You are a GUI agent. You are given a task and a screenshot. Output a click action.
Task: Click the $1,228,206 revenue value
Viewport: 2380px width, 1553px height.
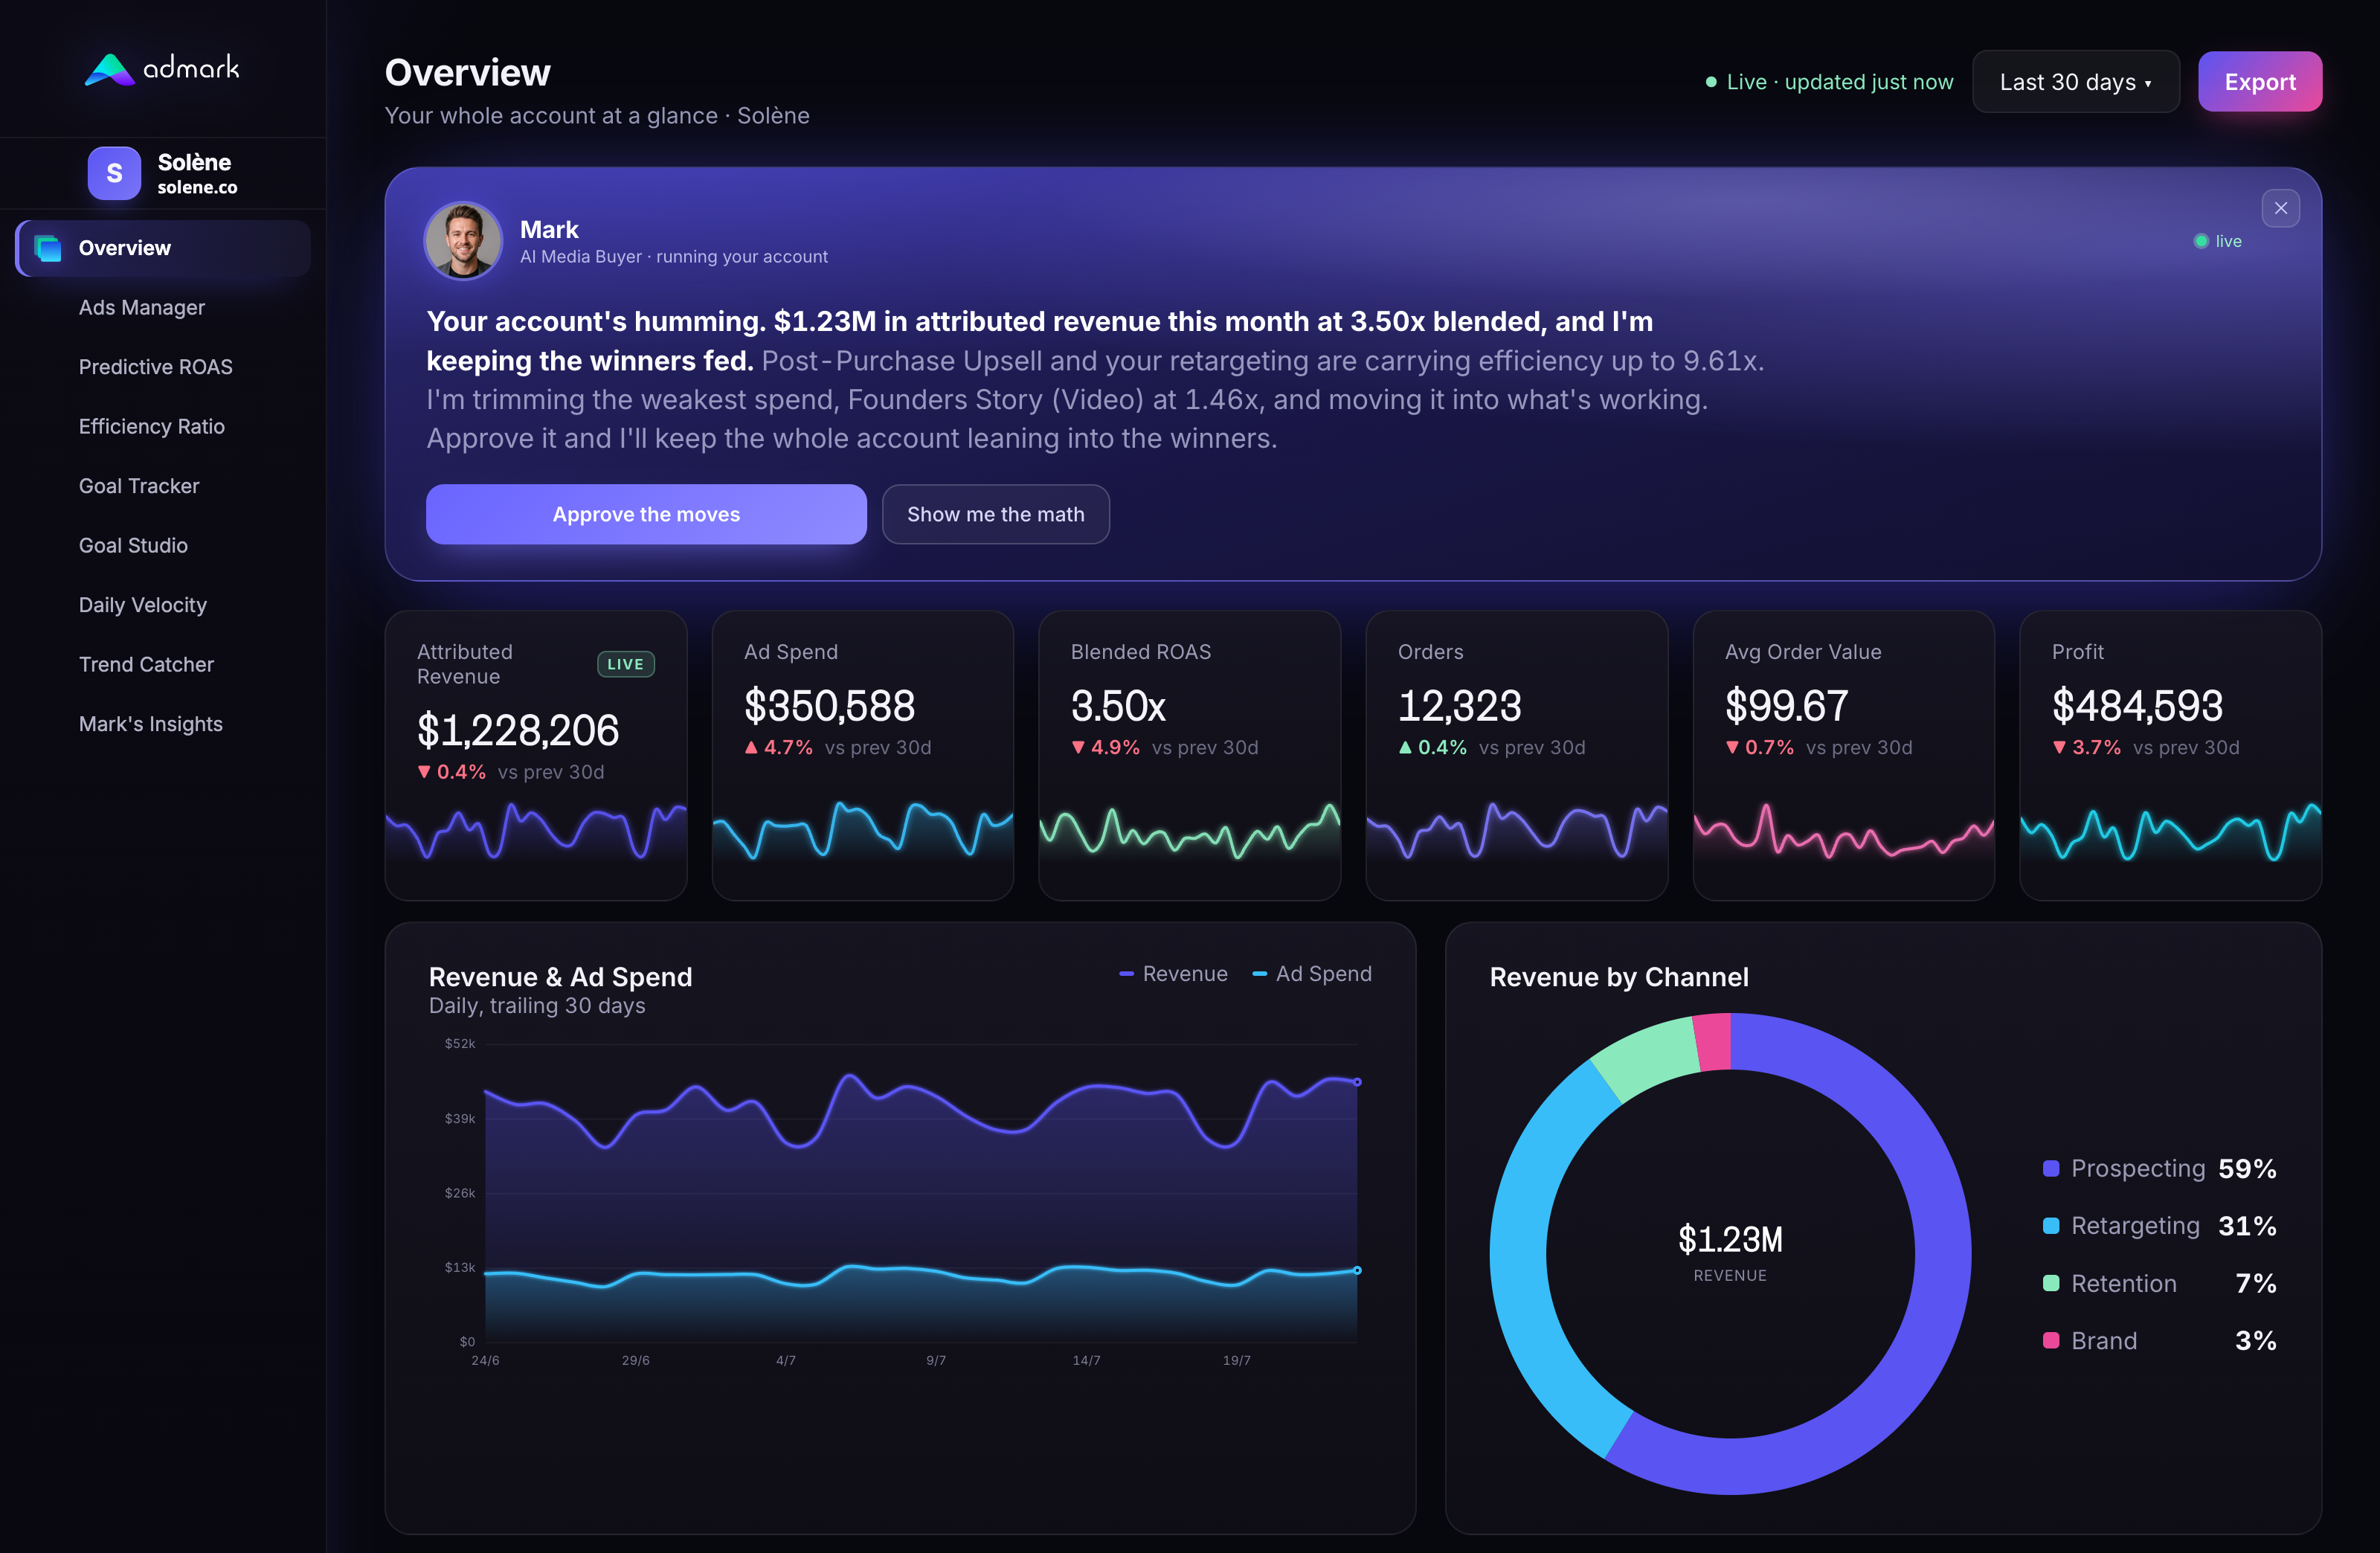(x=518, y=730)
